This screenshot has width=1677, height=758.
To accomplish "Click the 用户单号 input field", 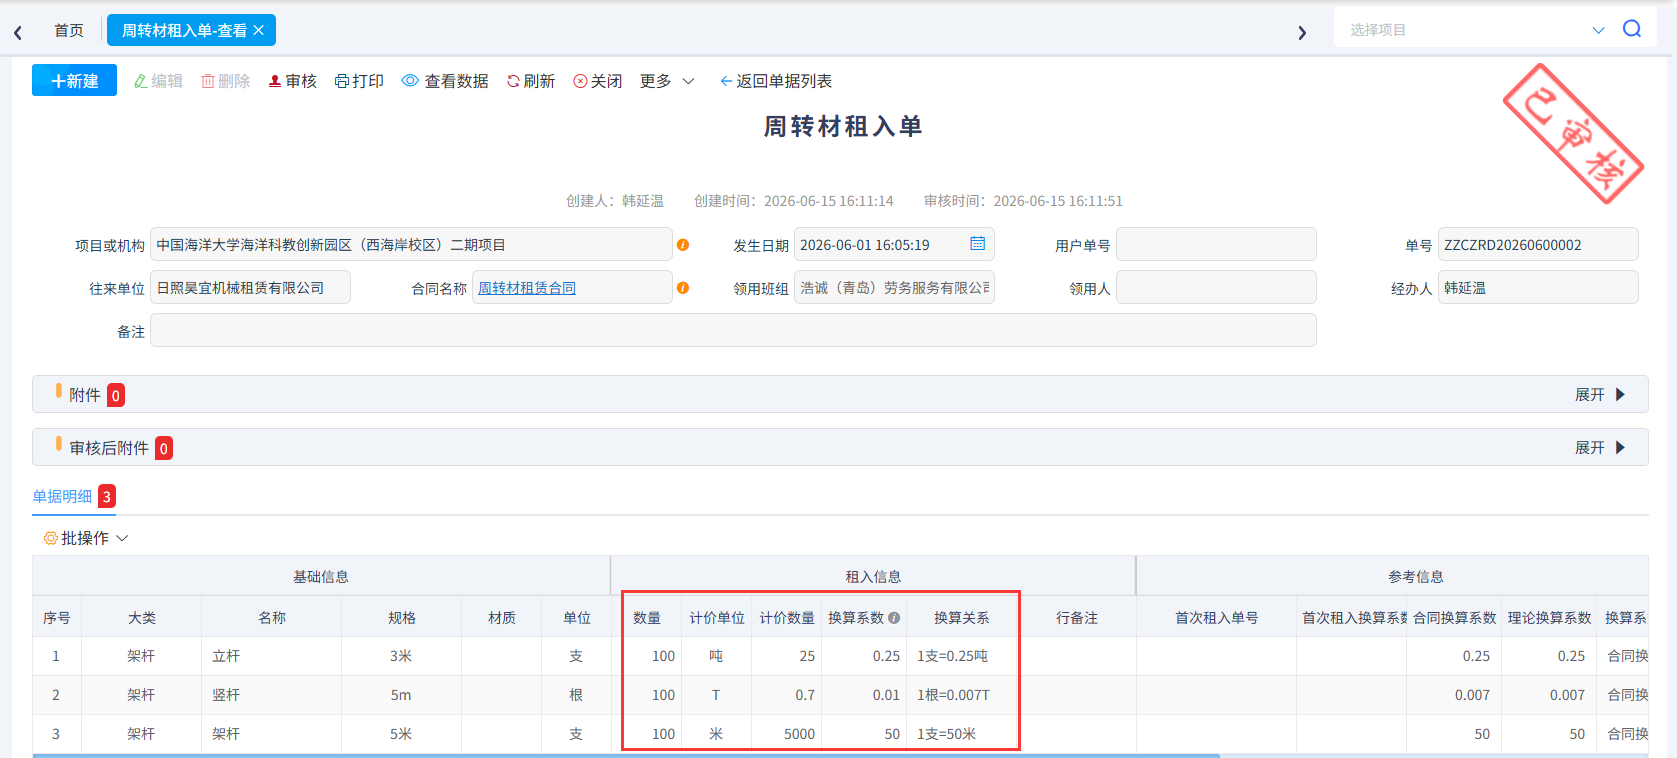I will point(1216,244).
